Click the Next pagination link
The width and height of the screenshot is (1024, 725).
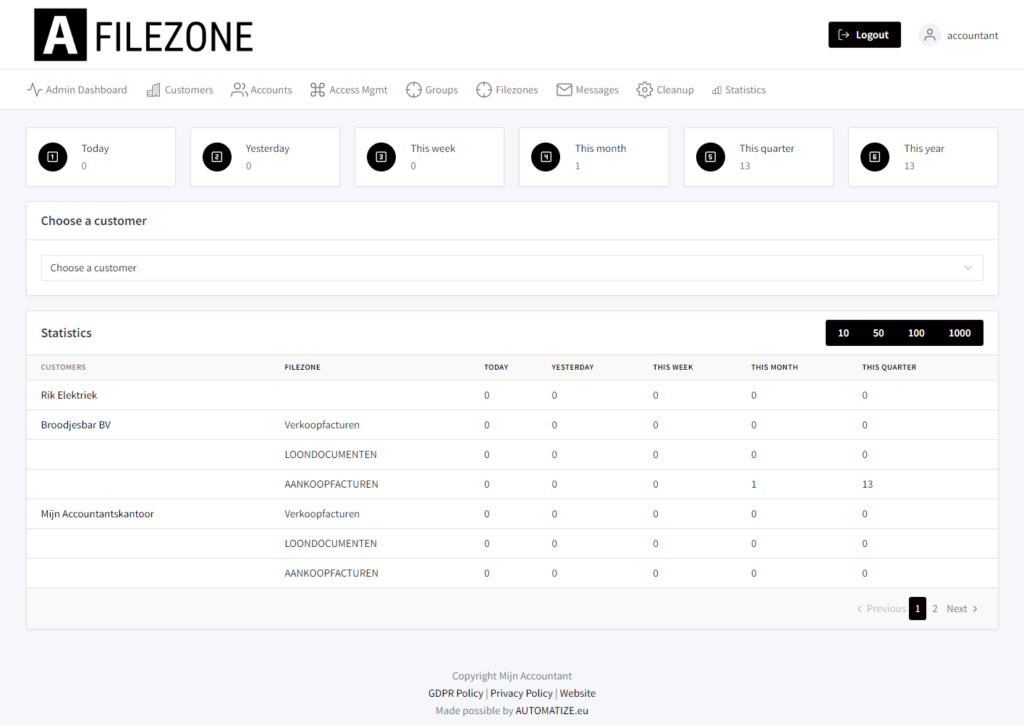click(x=962, y=609)
